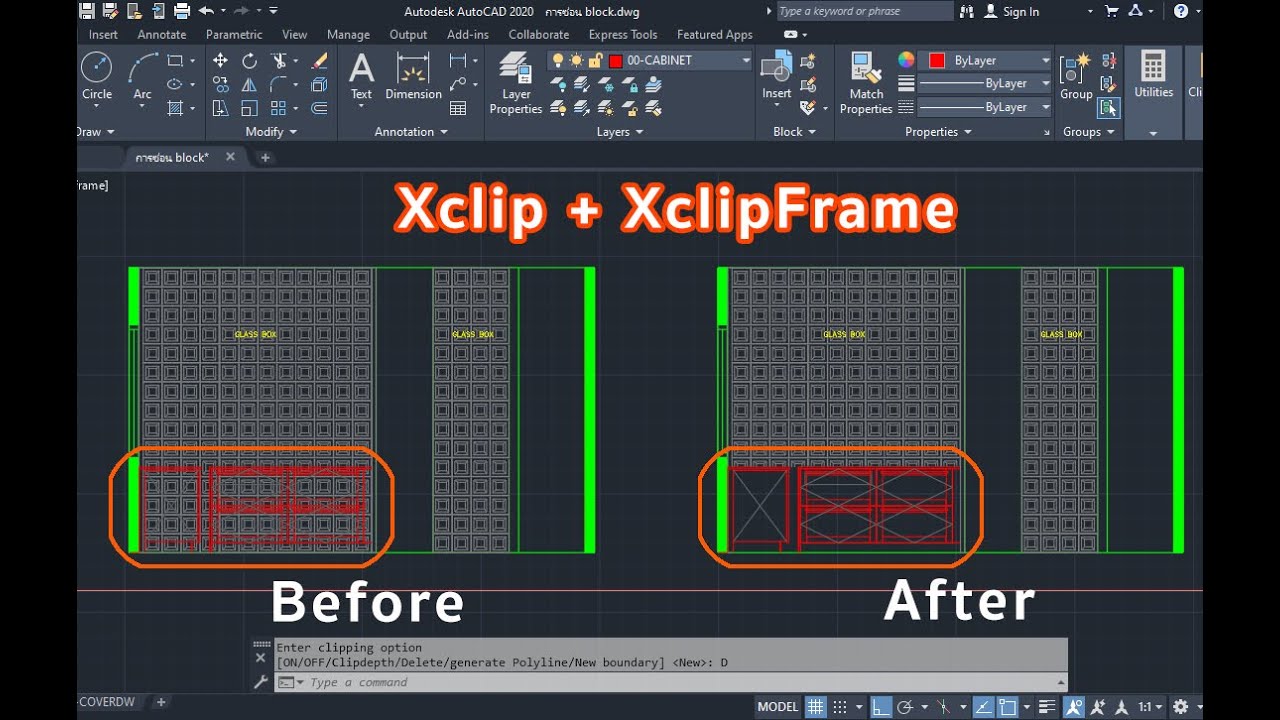Open the Utilities panel icon
The width and height of the screenshot is (1280, 720).
[1153, 76]
